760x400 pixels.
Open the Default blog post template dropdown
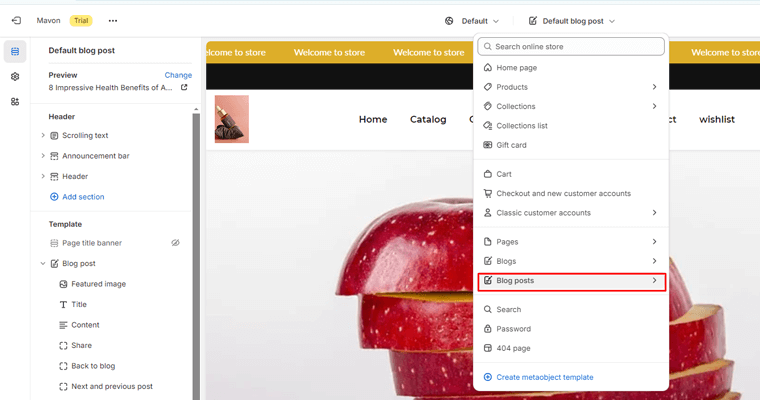[572, 21]
